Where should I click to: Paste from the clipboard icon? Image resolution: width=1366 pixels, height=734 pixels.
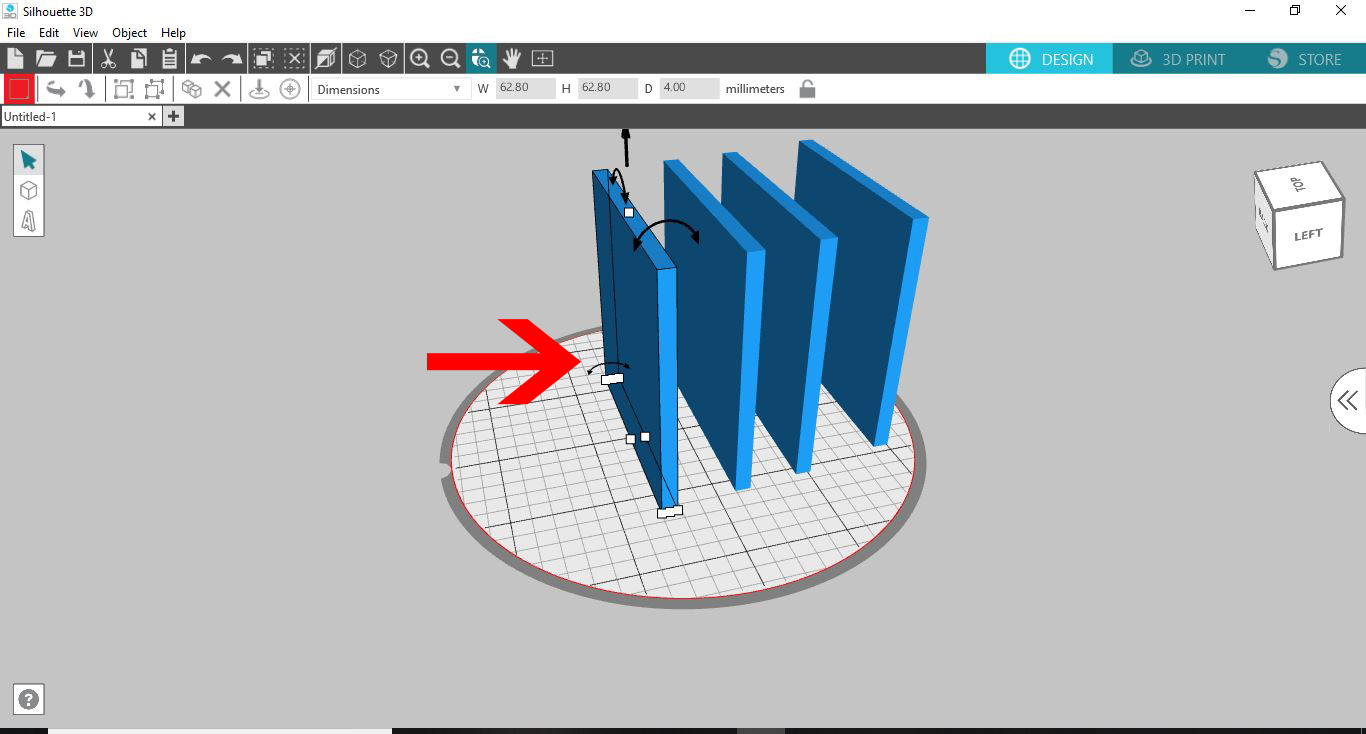coord(170,58)
